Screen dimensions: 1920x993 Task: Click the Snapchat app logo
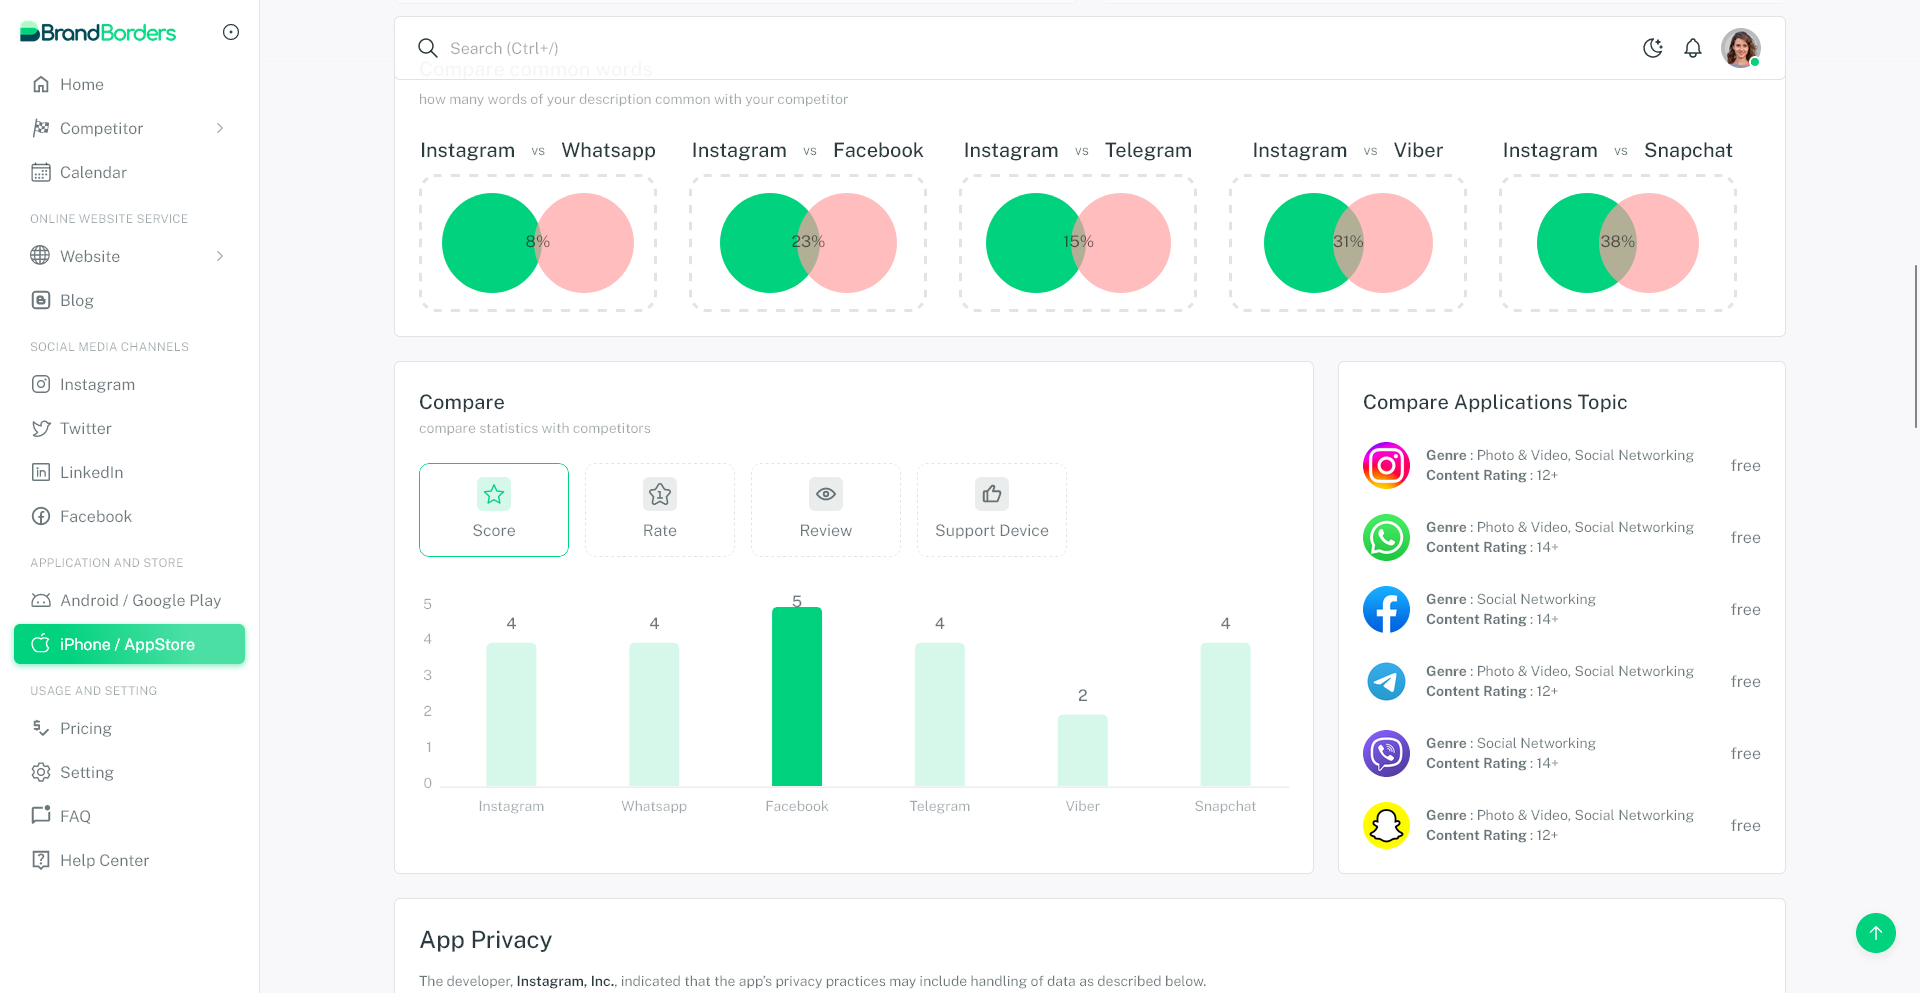(x=1387, y=825)
